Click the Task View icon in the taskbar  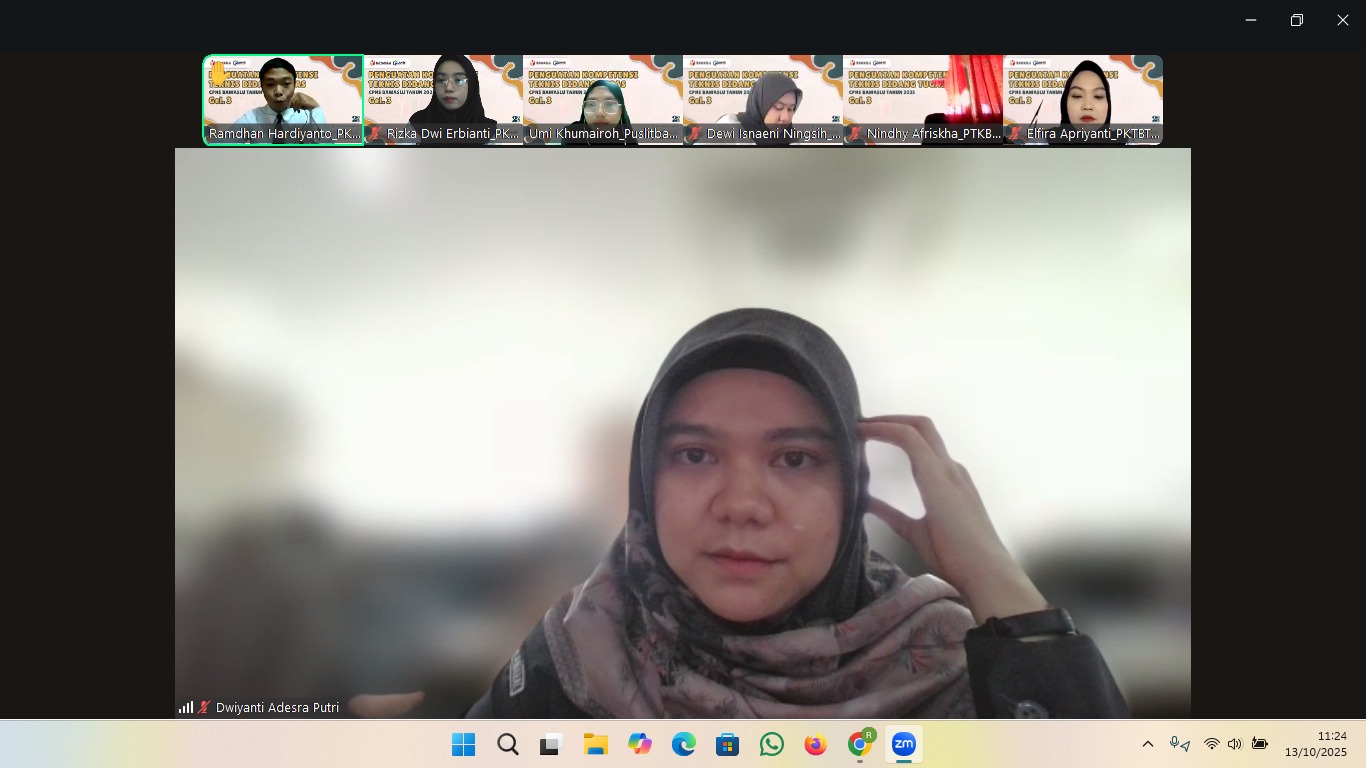click(x=551, y=744)
